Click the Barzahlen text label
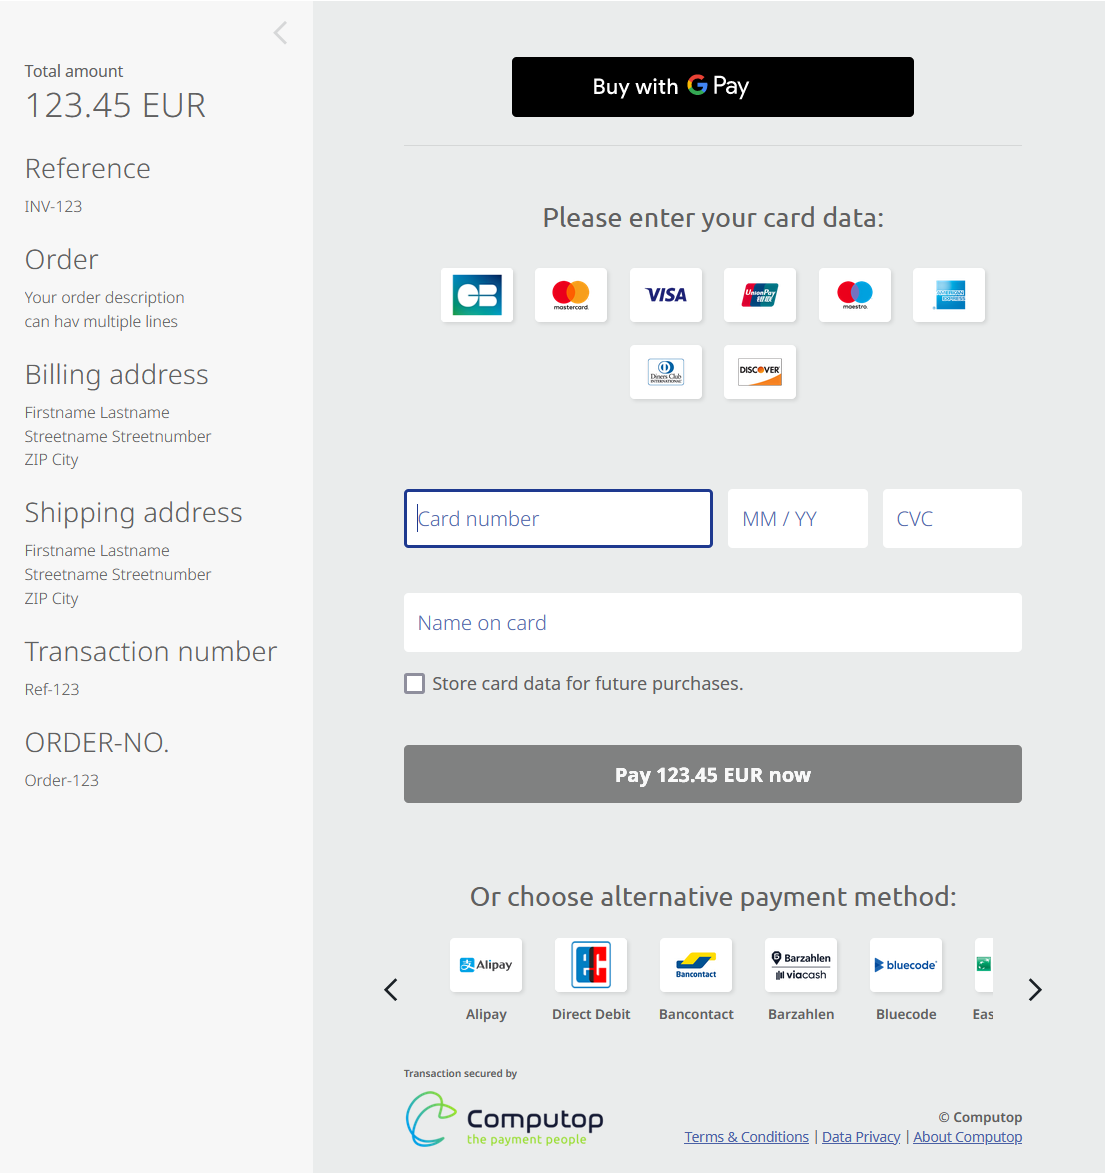 pyautogui.click(x=801, y=1014)
